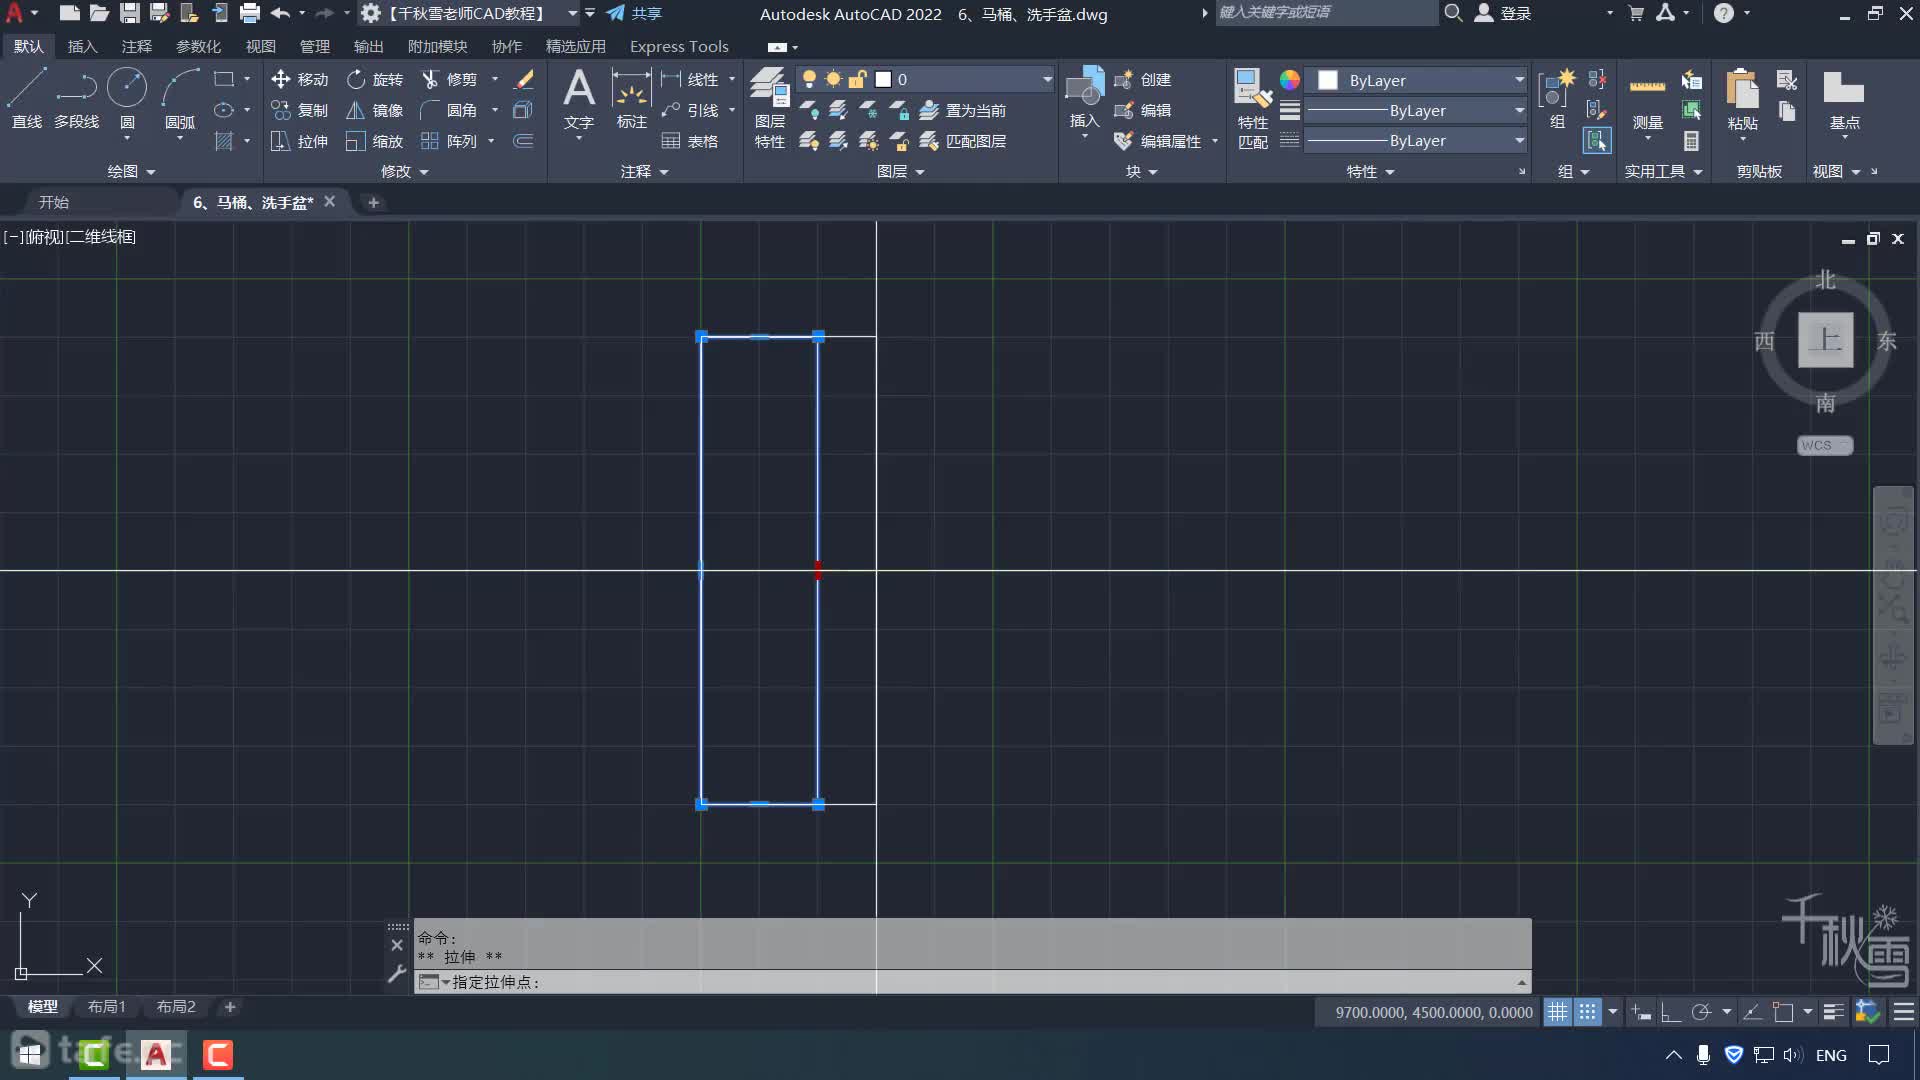Expand the Modify (修改) panel
The height and width of the screenshot is (1080, 1920).
[x=404, y=171]
